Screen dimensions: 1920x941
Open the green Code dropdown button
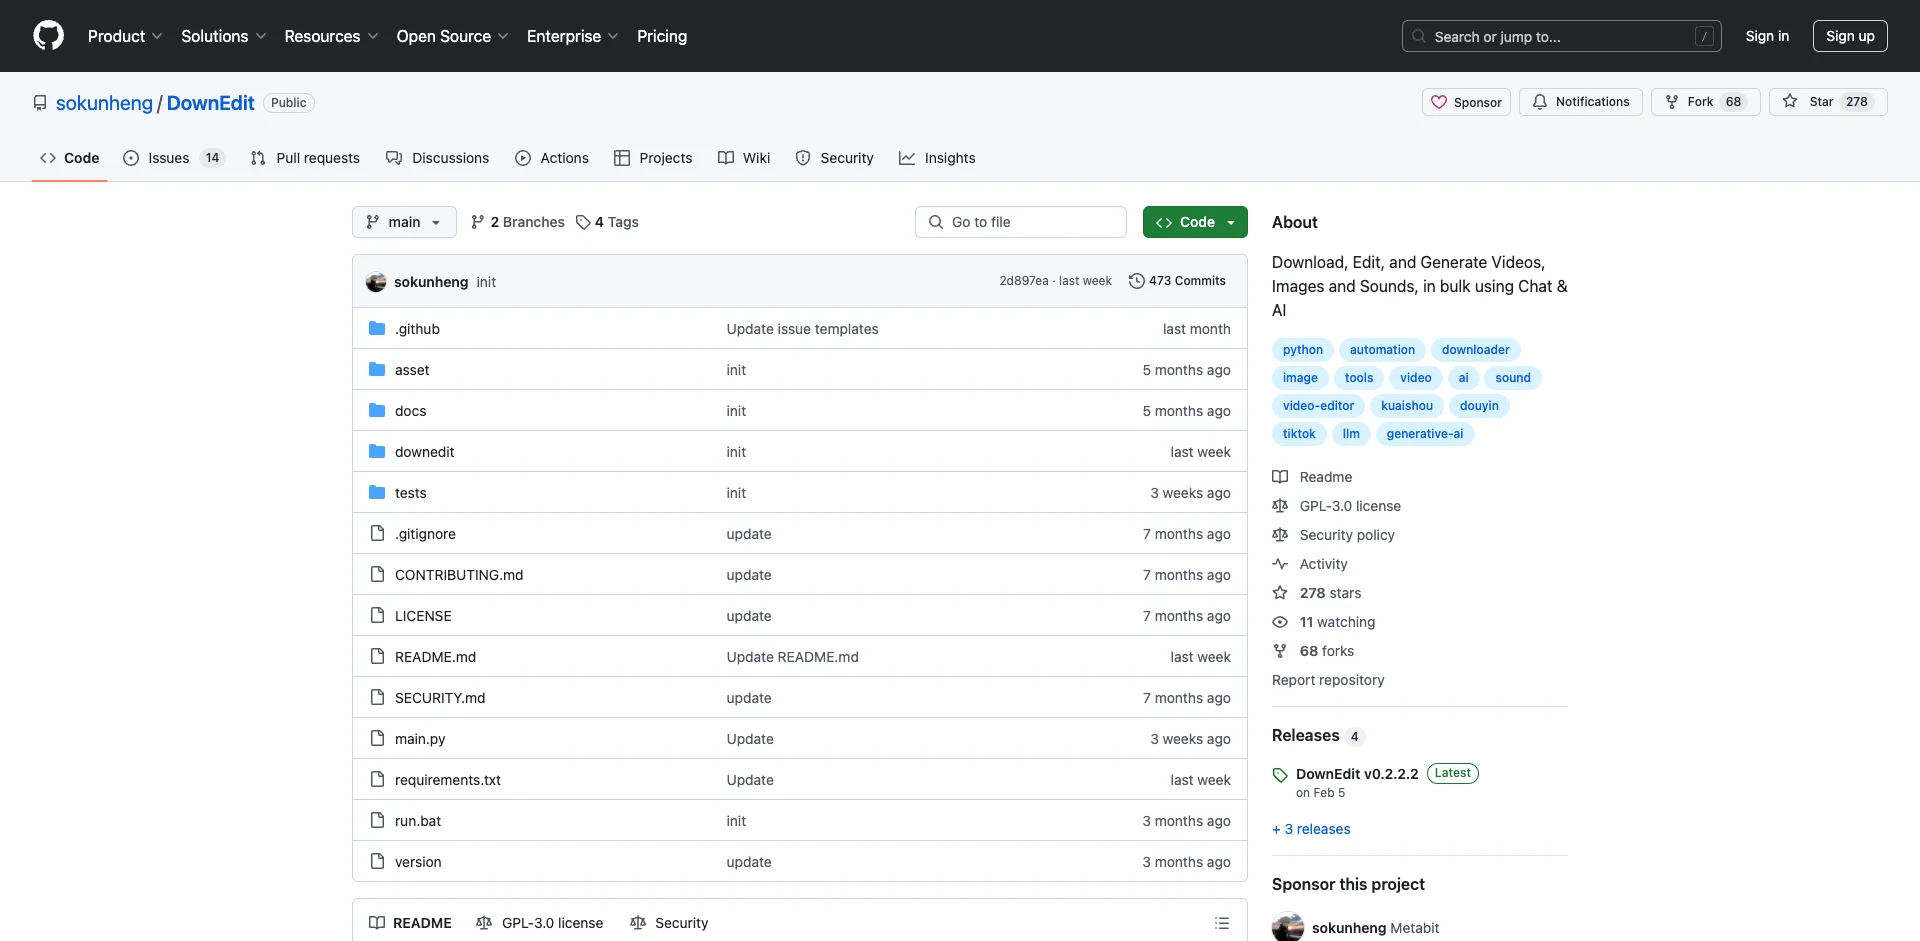coord(1195,222)
